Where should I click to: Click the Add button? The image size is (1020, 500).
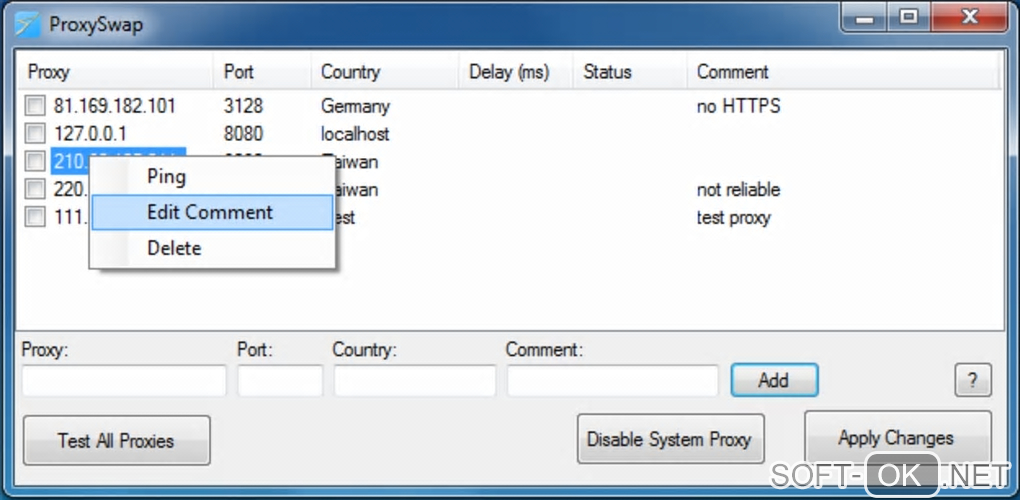coord(774,380)
